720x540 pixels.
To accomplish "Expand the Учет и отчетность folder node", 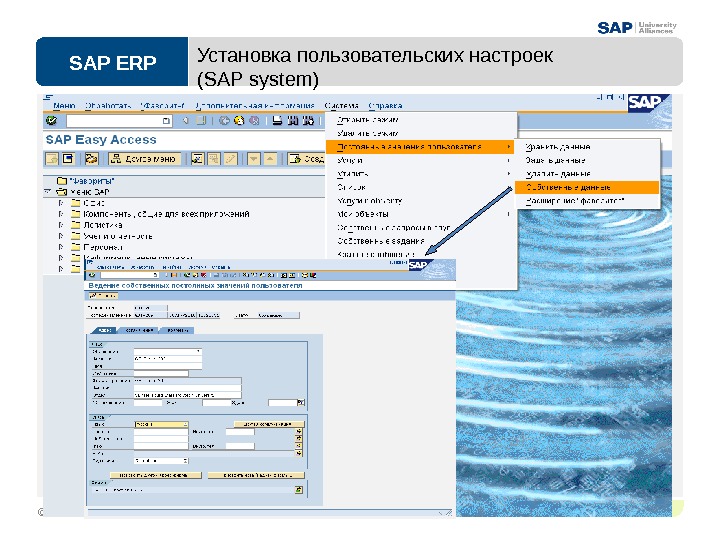I will coord(61,236).
